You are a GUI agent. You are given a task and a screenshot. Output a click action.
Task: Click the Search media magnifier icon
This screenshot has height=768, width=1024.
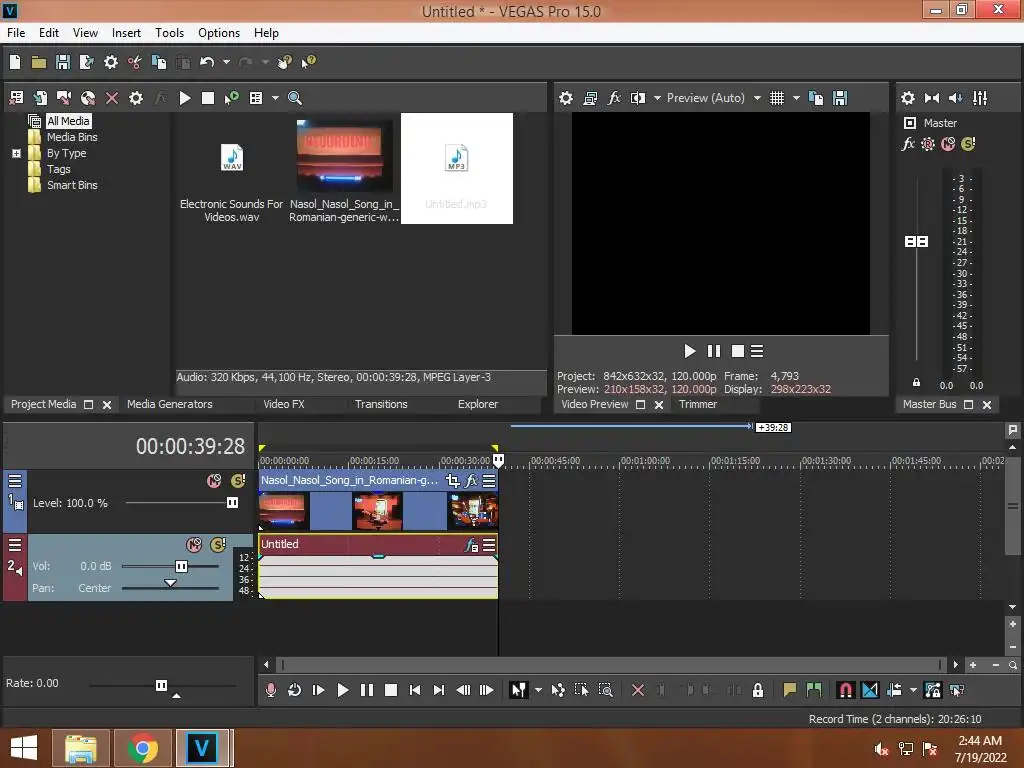coord(295,98)
